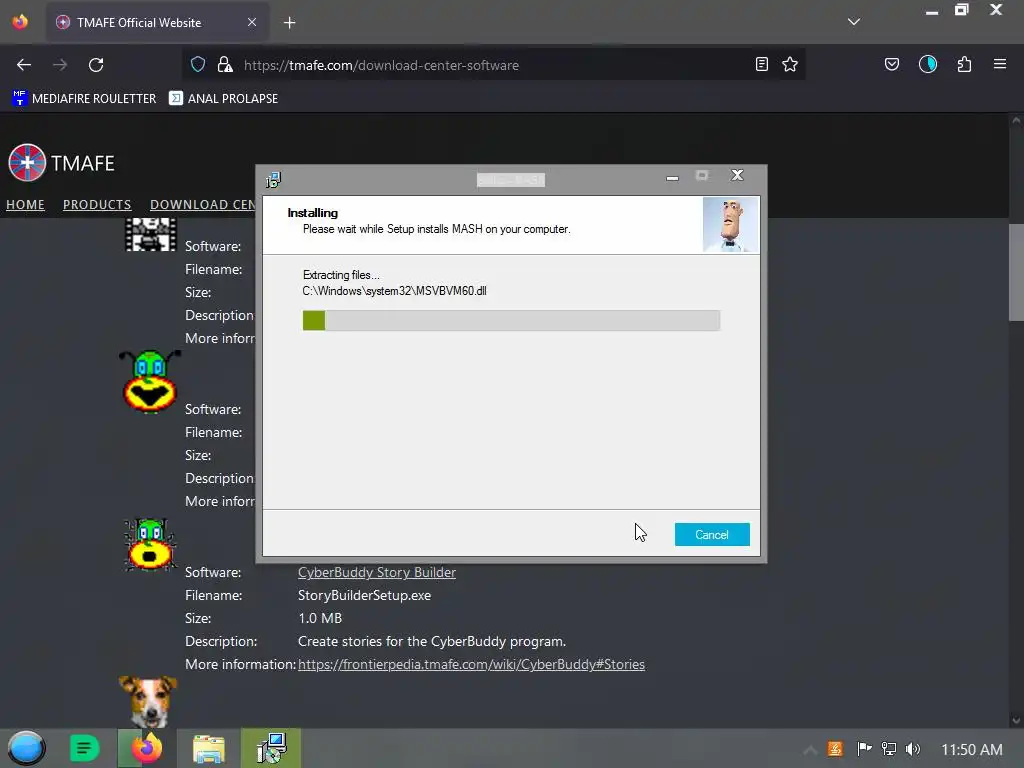Click the Create stories for the CyberBuddy description
The width and height of the screenshot is (1024, 768).
(432, 641)
